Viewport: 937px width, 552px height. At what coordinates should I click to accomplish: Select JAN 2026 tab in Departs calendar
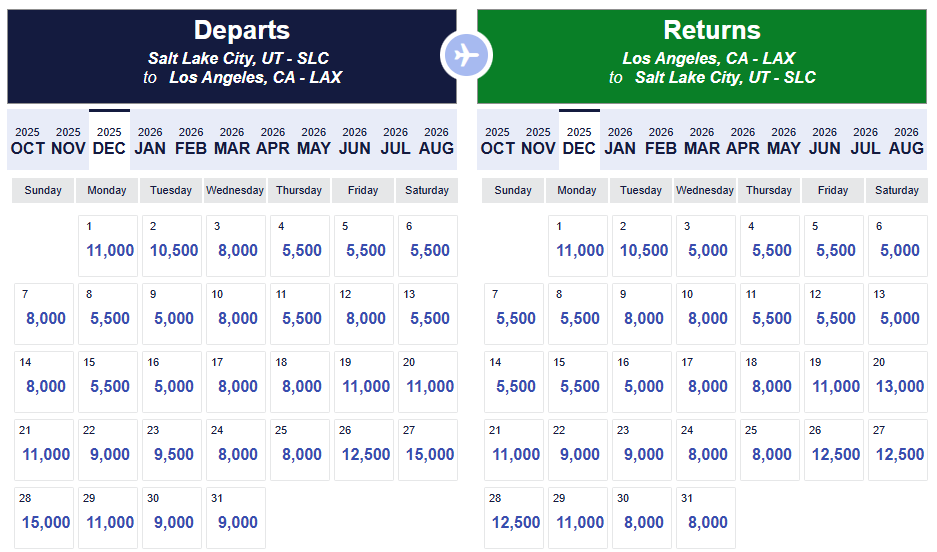150,140
